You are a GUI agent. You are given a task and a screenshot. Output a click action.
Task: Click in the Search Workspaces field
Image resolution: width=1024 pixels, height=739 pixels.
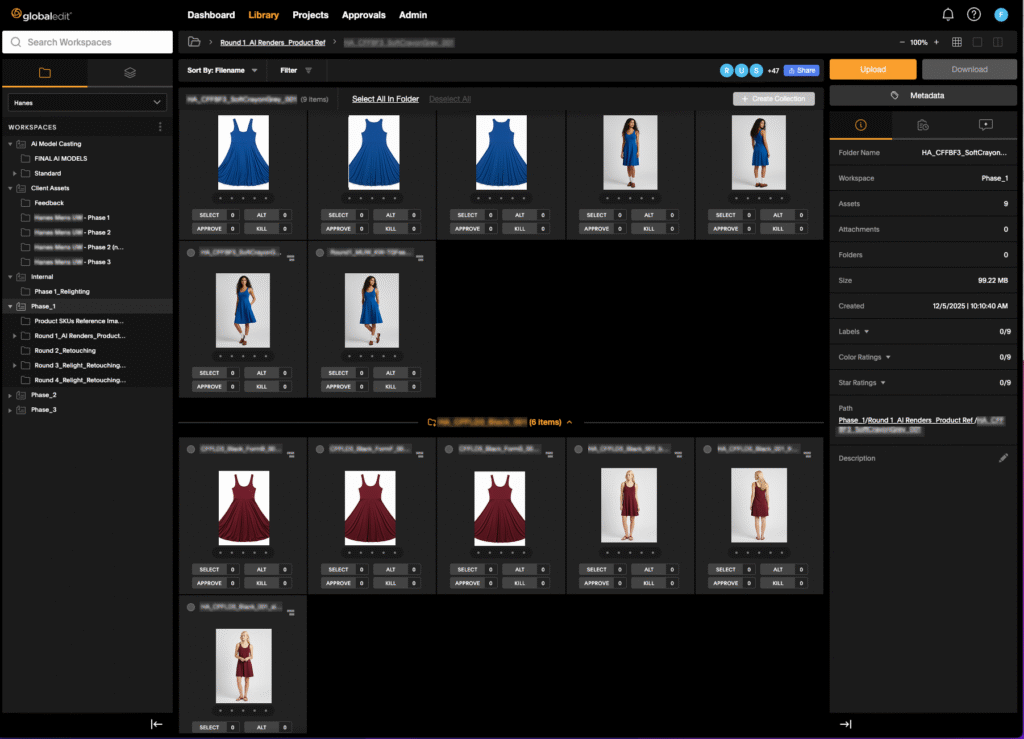pos(88,42)
